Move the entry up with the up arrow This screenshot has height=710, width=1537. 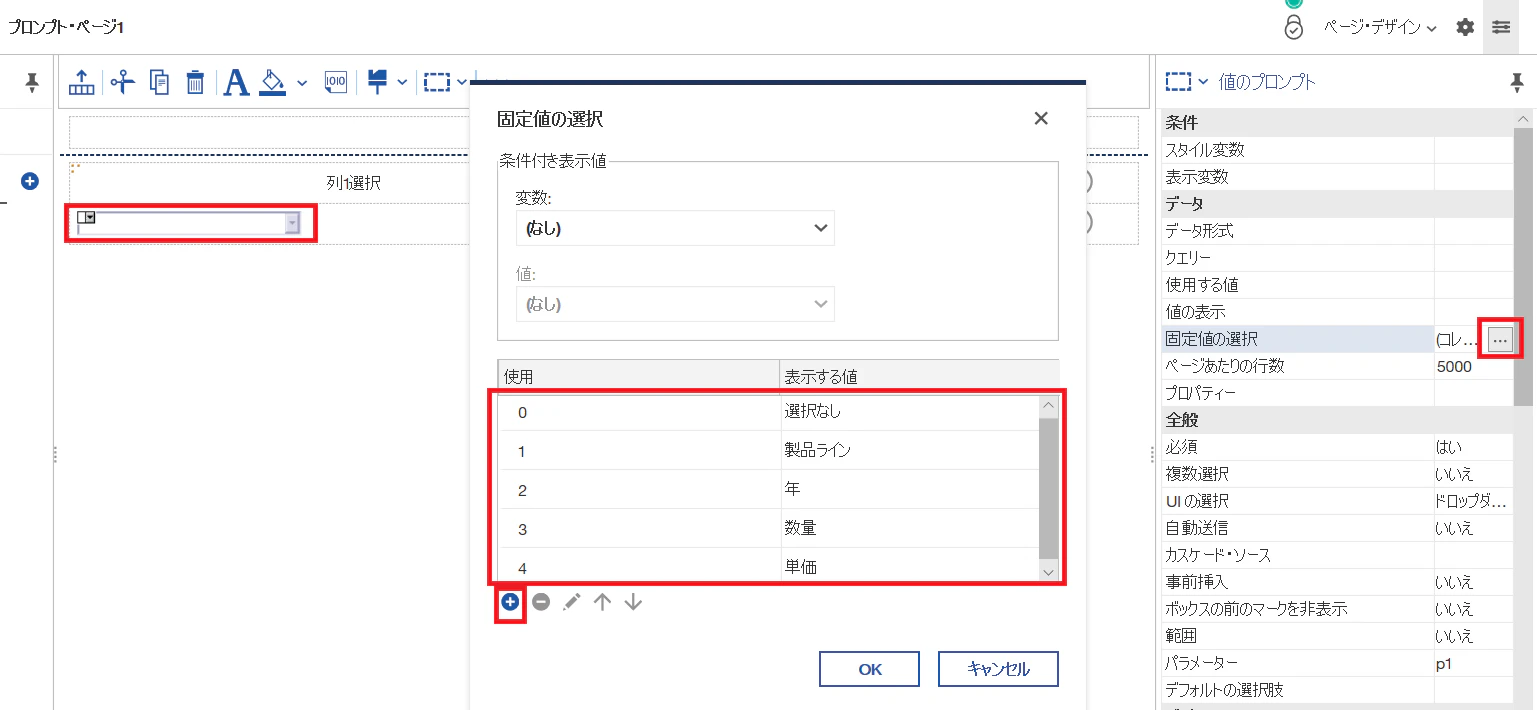602,602
